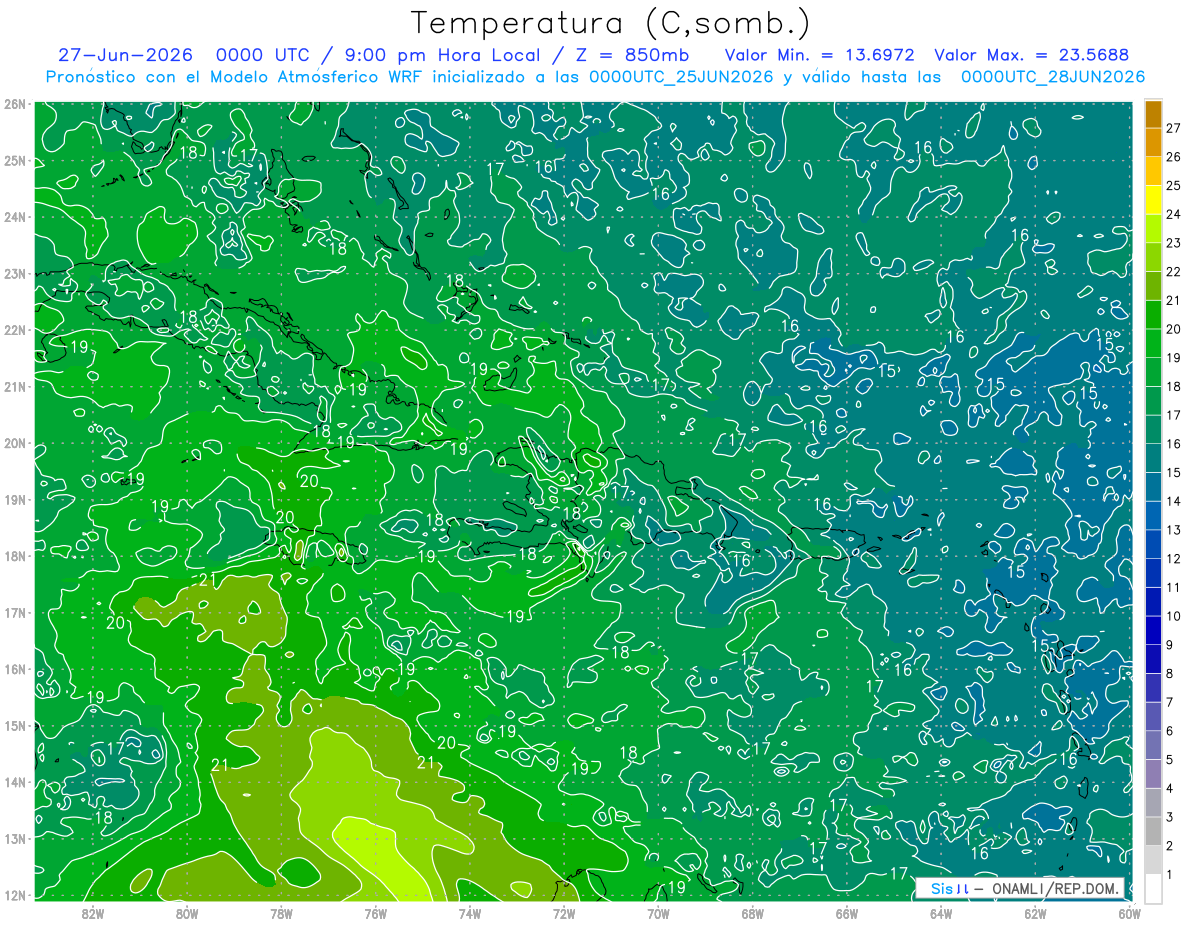Click the "13N" latitude axis label
The height and width of the screenshot is (927, 1200).
click(14, 839)
